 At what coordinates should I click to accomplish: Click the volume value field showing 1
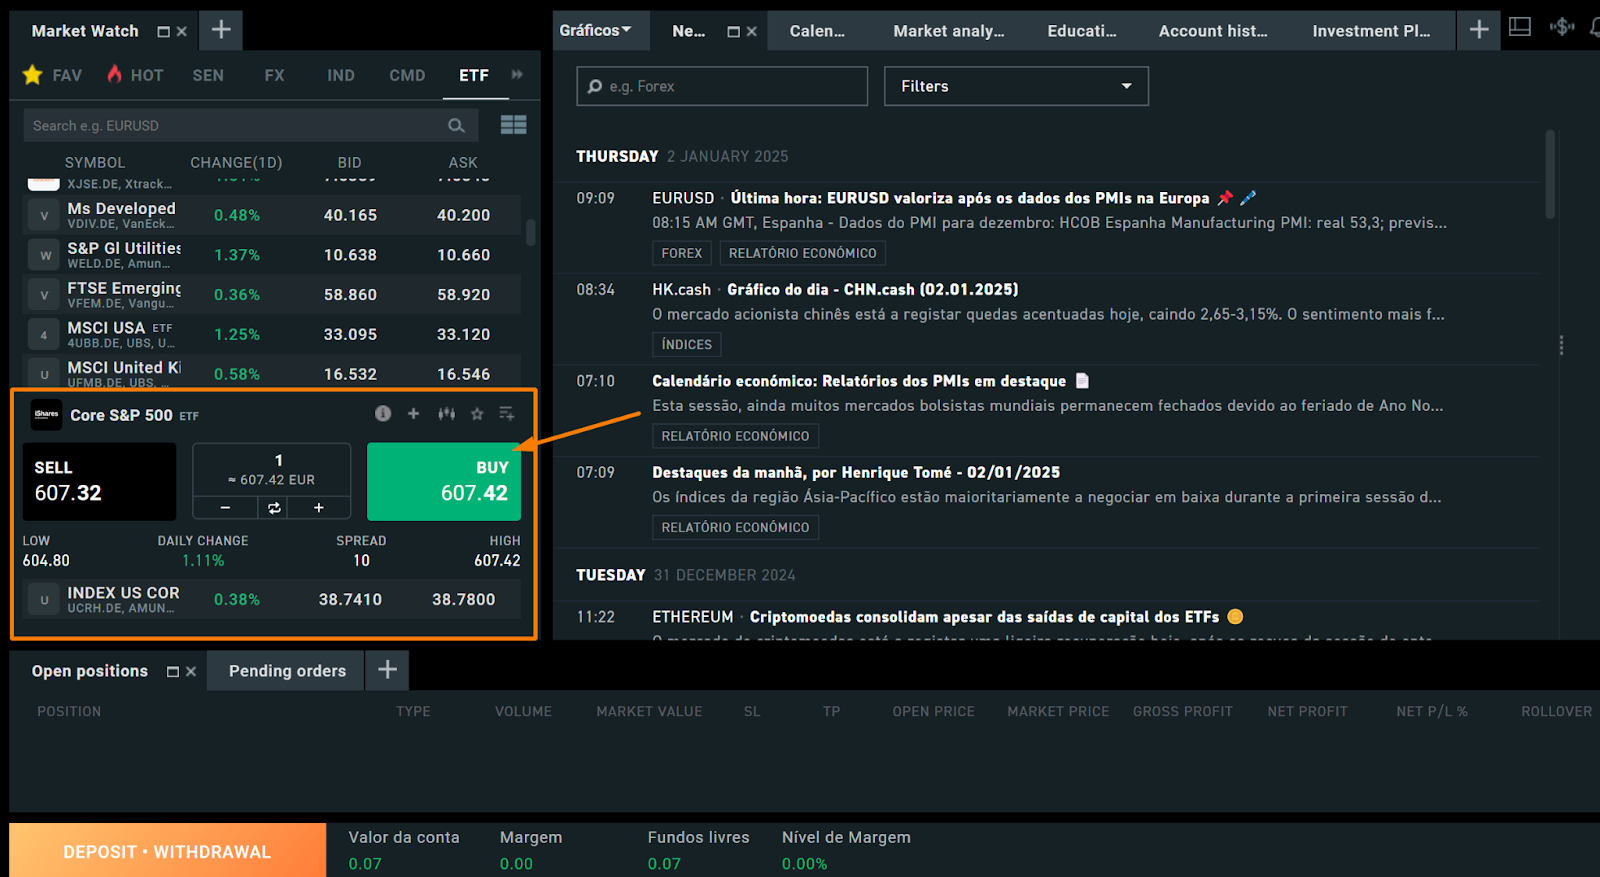[x=272, y=469]
